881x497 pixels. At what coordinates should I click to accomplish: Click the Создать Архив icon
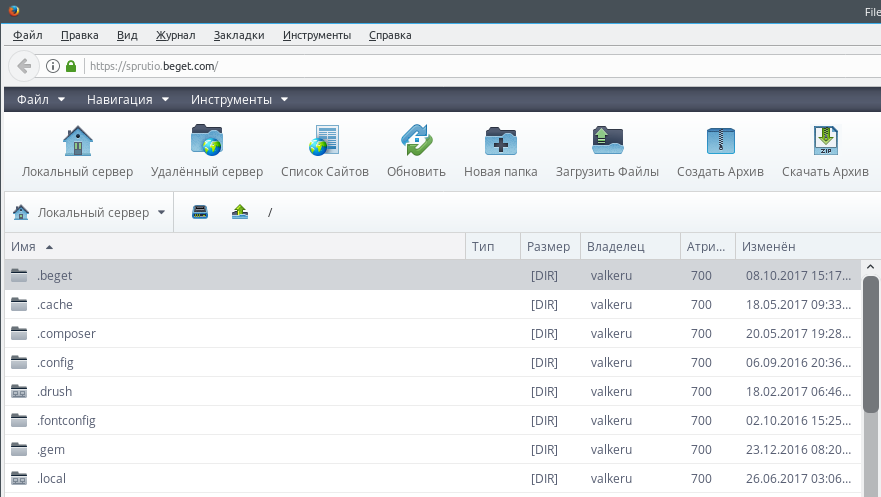(x=720, y=141)
